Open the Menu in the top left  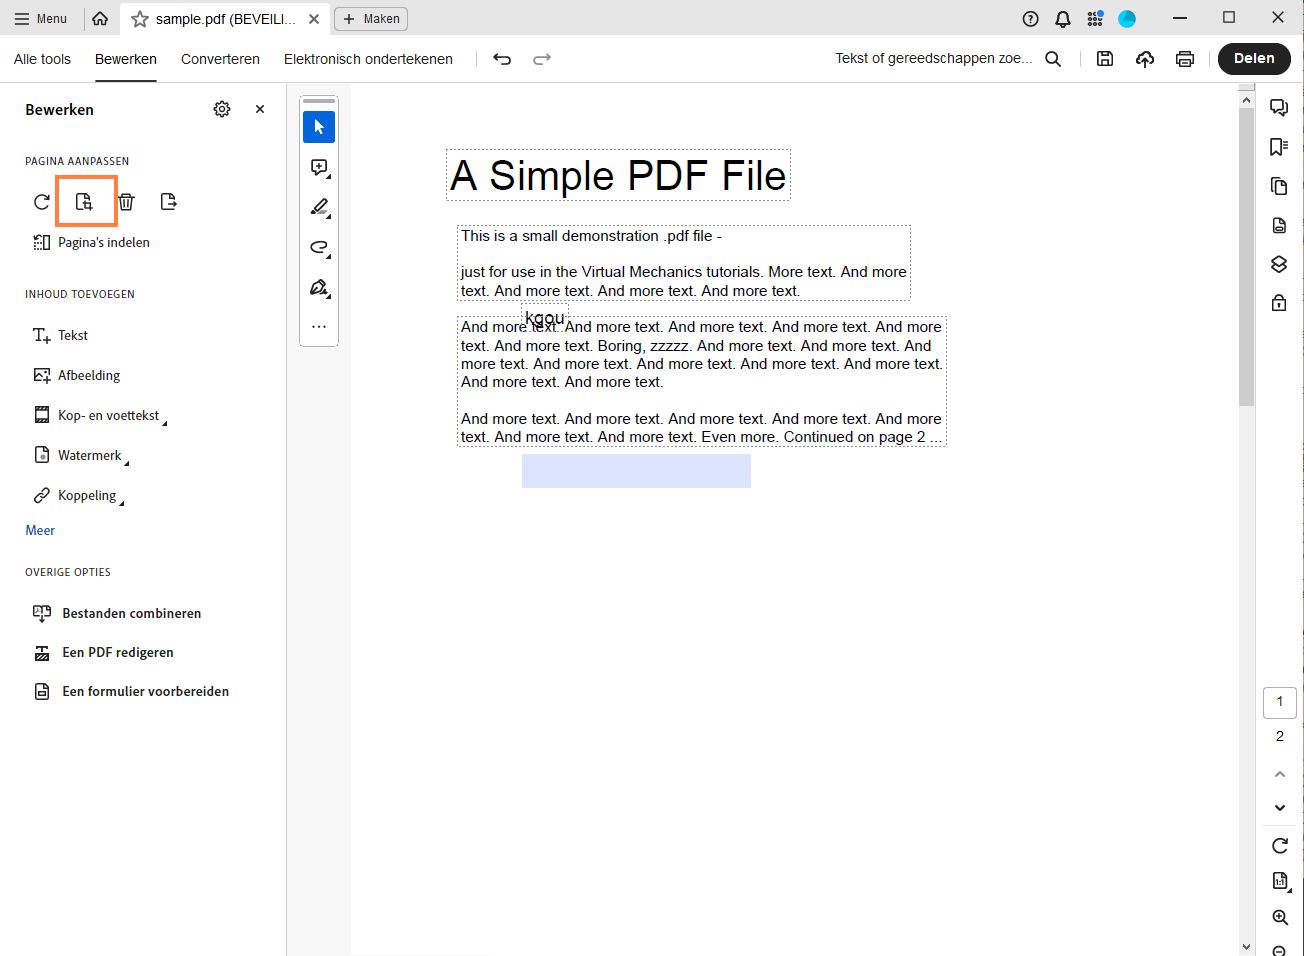42,18
